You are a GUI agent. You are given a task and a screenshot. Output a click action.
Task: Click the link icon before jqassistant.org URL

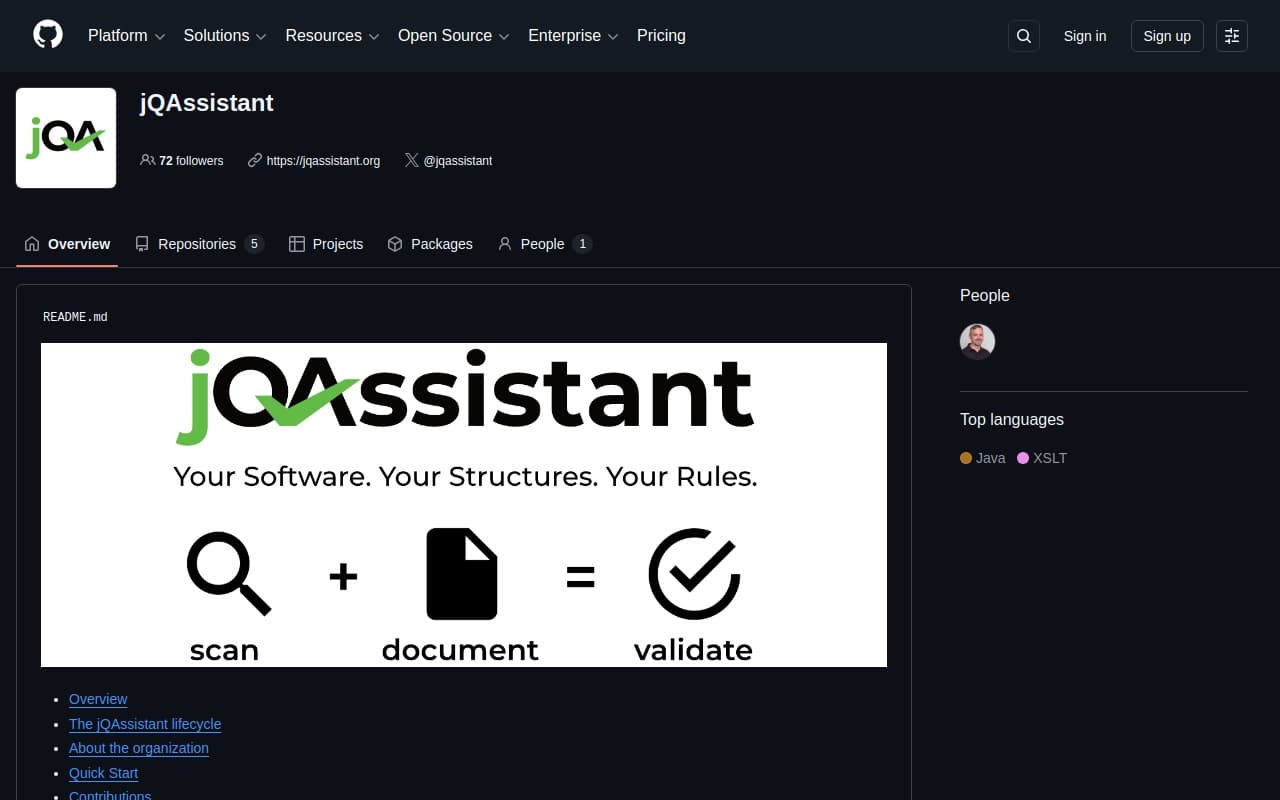254,160
